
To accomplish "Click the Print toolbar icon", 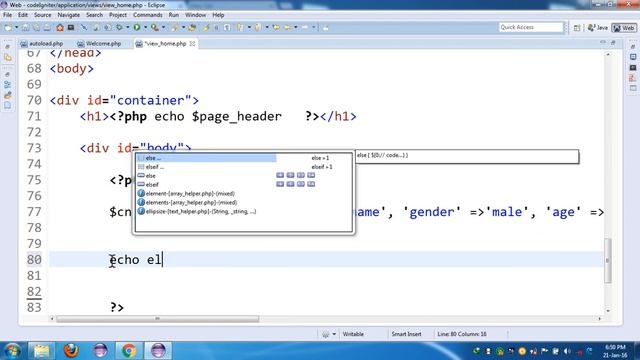I will pos(47,27).
